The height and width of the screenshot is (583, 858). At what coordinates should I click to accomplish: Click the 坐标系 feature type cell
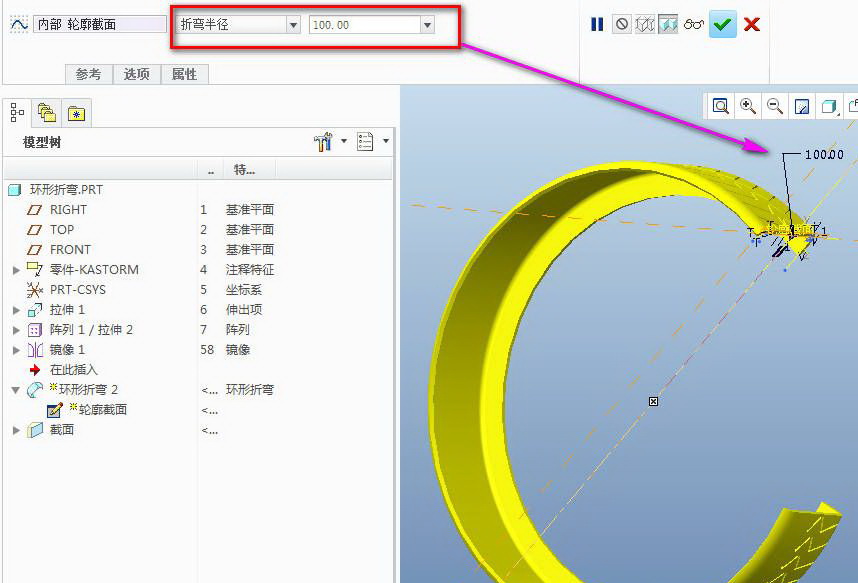(x=244, y=290)
